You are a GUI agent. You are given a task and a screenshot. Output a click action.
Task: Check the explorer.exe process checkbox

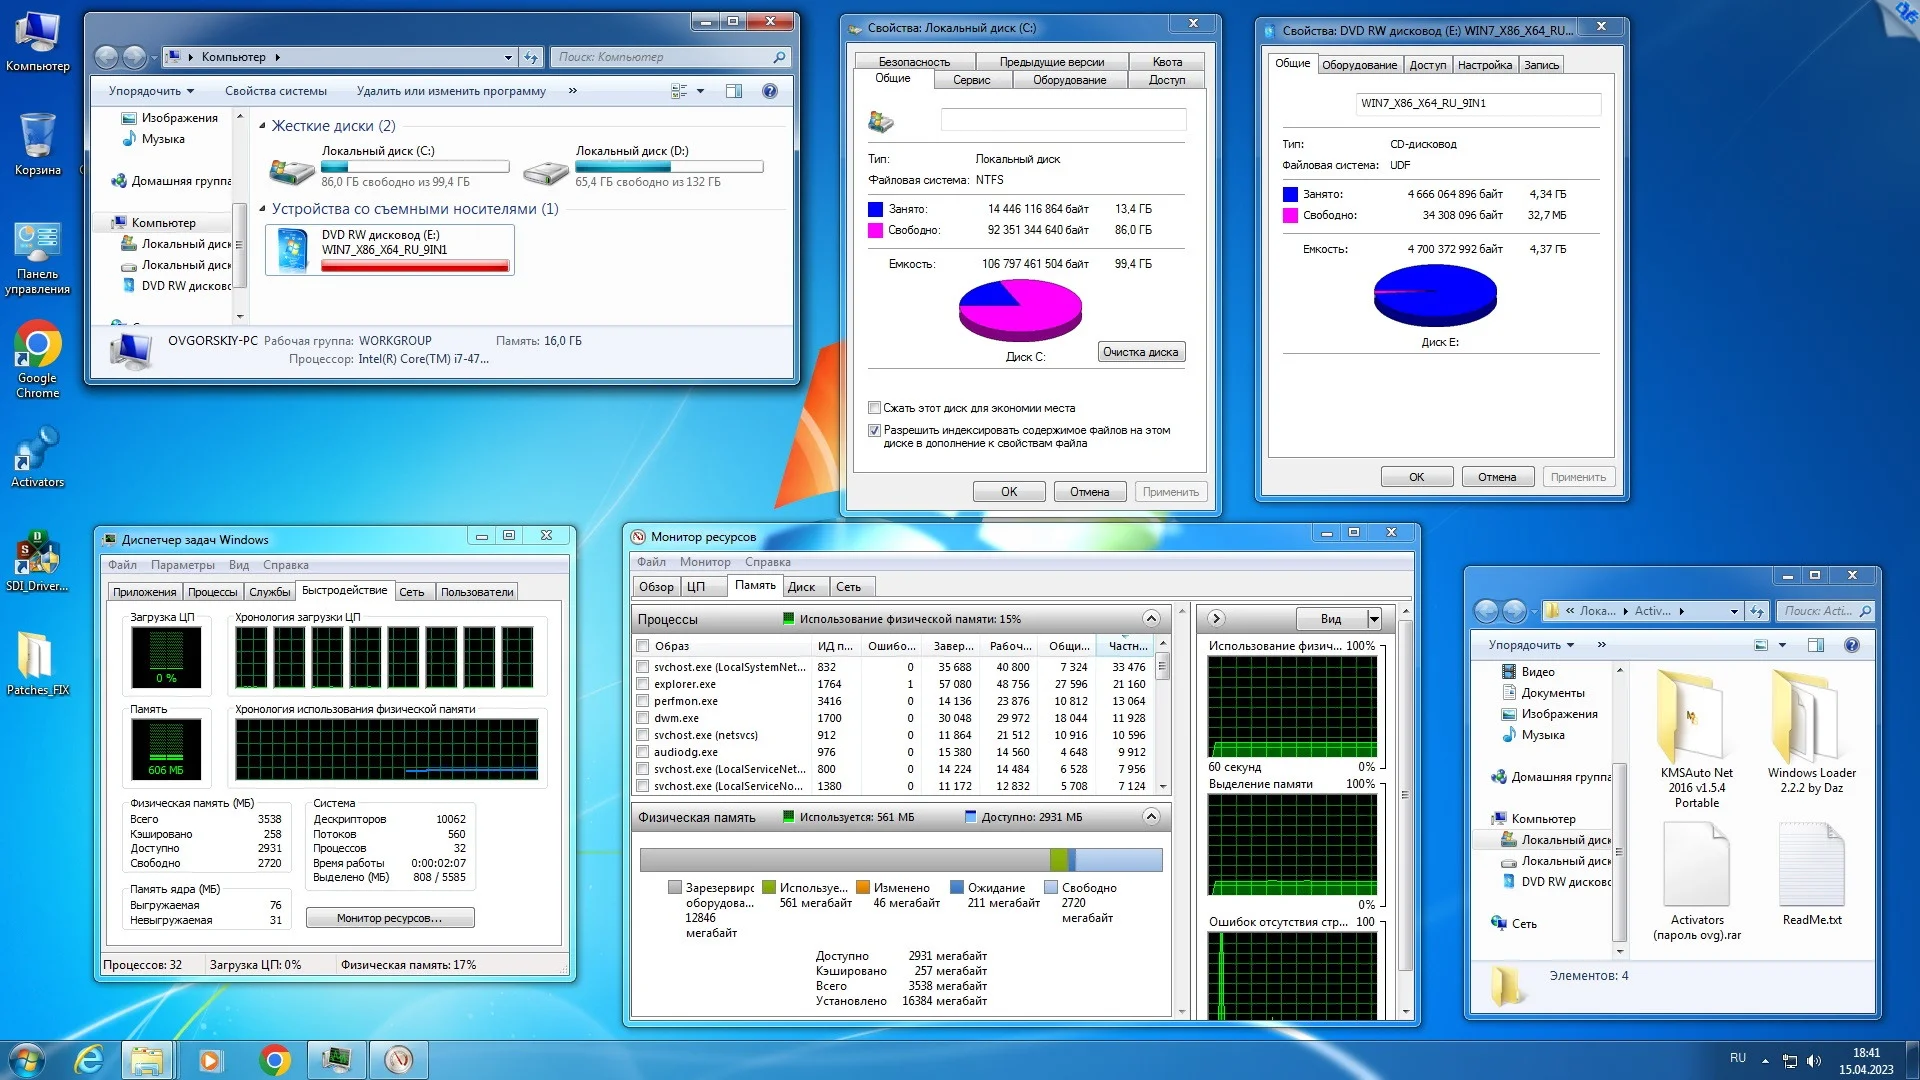[x=643, y=684]
